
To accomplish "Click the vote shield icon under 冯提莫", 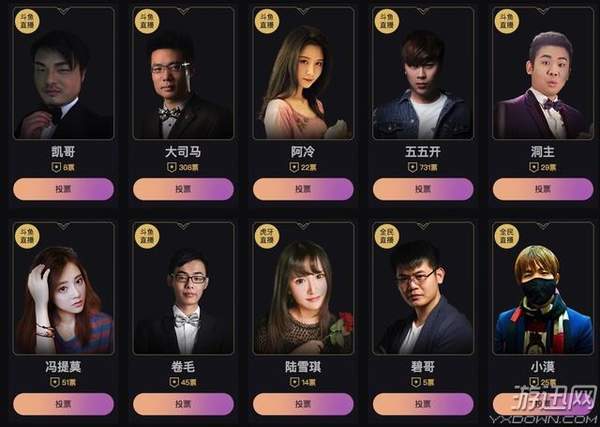I will pyautogui.click(x=55, y=382).
